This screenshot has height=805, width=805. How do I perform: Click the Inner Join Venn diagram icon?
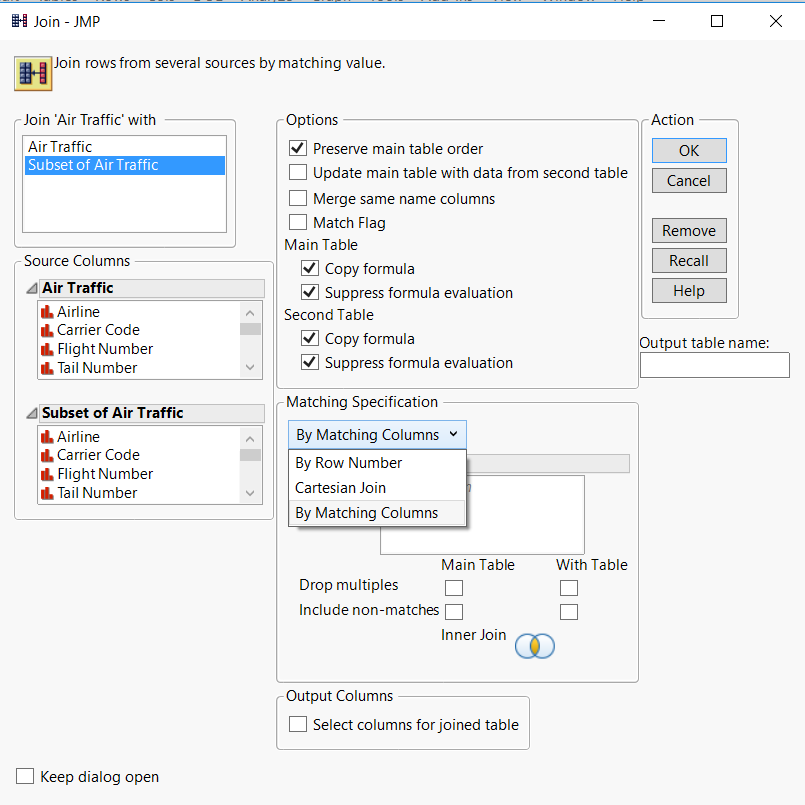(x=534, y=646)
